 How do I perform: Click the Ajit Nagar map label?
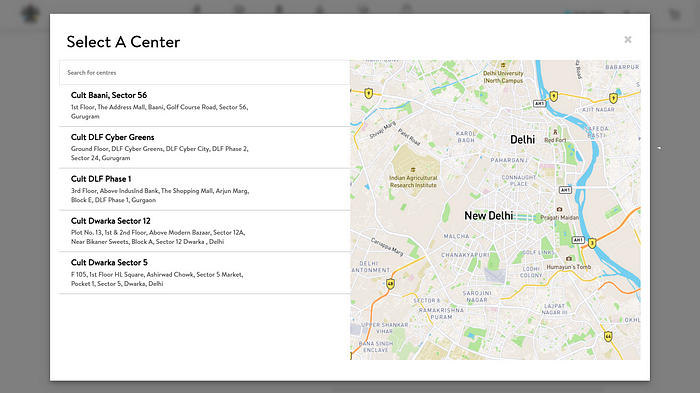598,109
